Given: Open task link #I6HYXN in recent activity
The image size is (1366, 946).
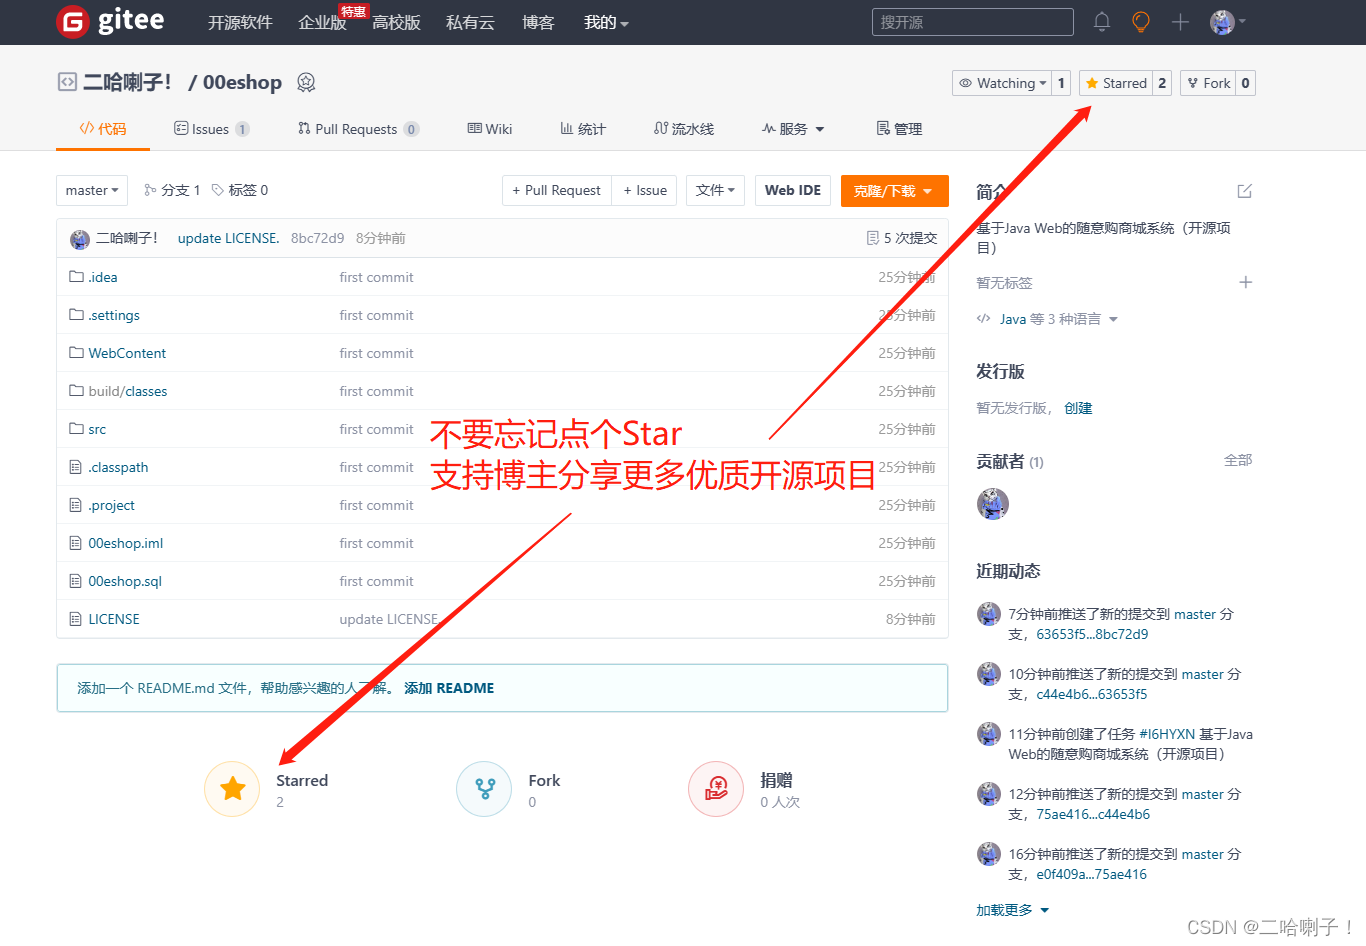Looking at the screenshot, I should pos(1167,734).
